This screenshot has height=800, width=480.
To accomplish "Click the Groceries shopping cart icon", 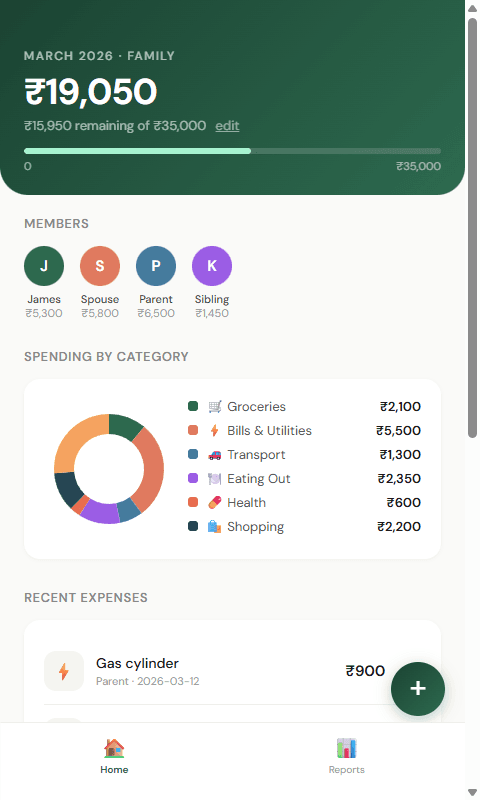I will click(215, 407).
